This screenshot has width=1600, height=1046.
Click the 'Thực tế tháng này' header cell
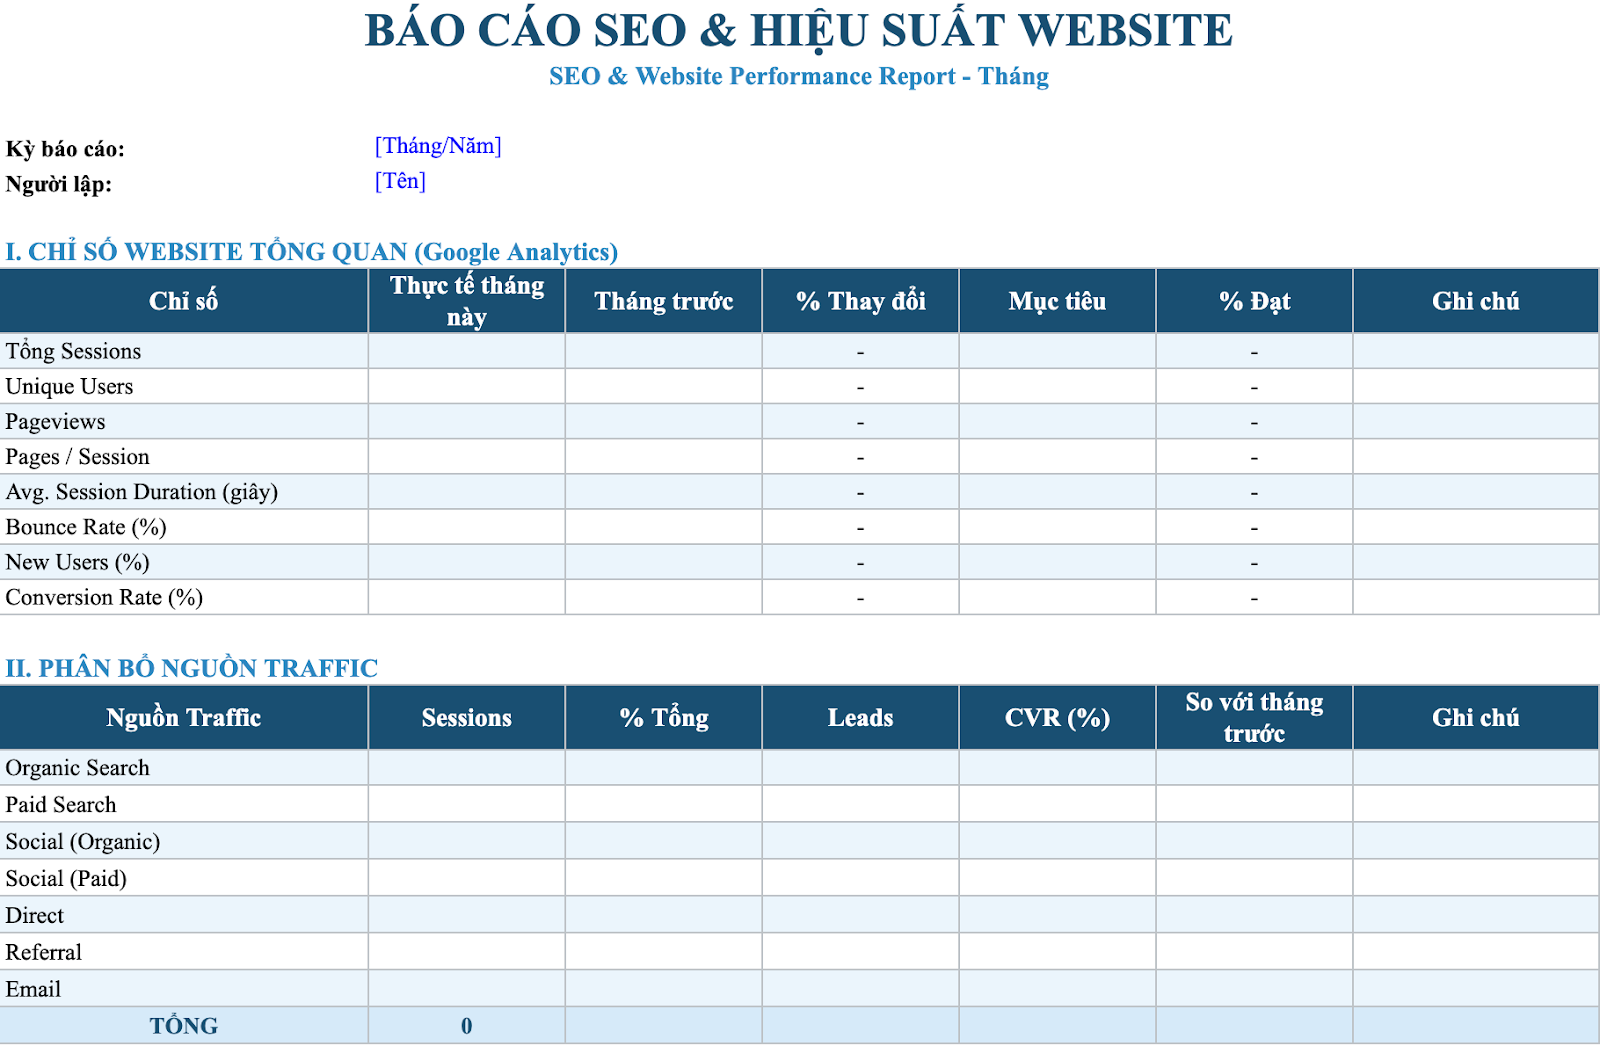pos(467,301)
